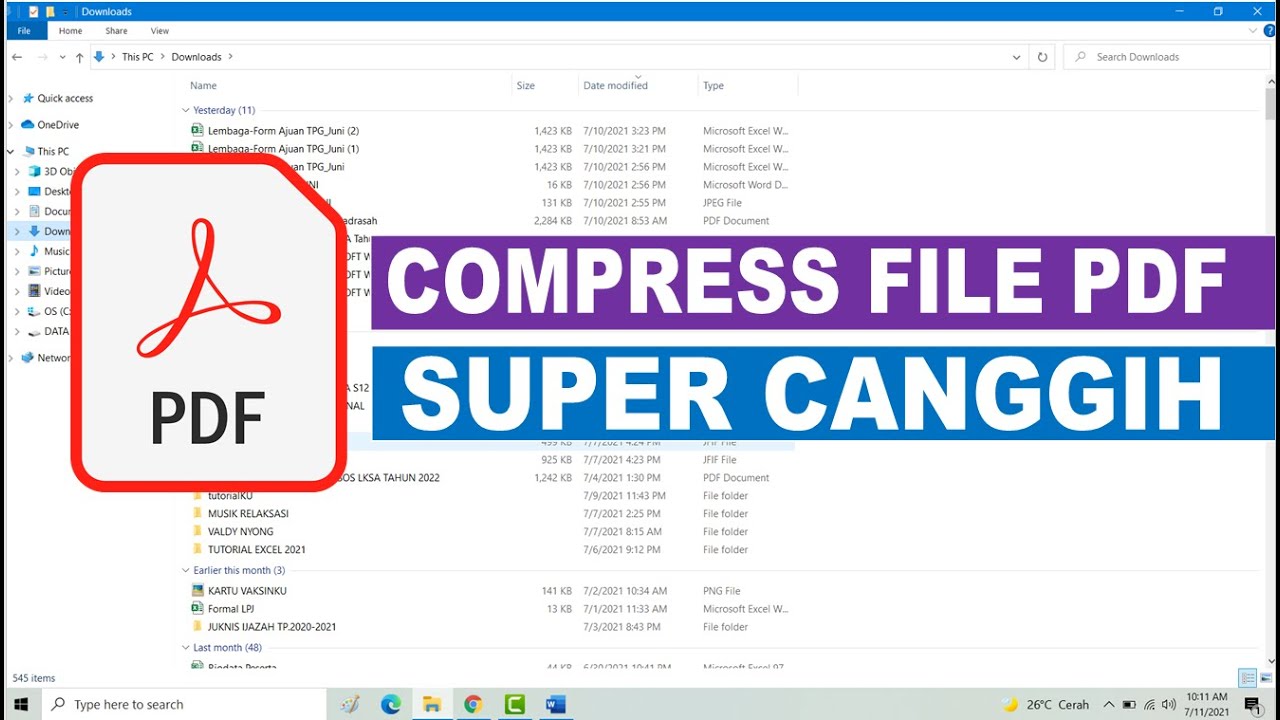
Task: Click the New folder quick access icon
Action: (x=49, y=12)
